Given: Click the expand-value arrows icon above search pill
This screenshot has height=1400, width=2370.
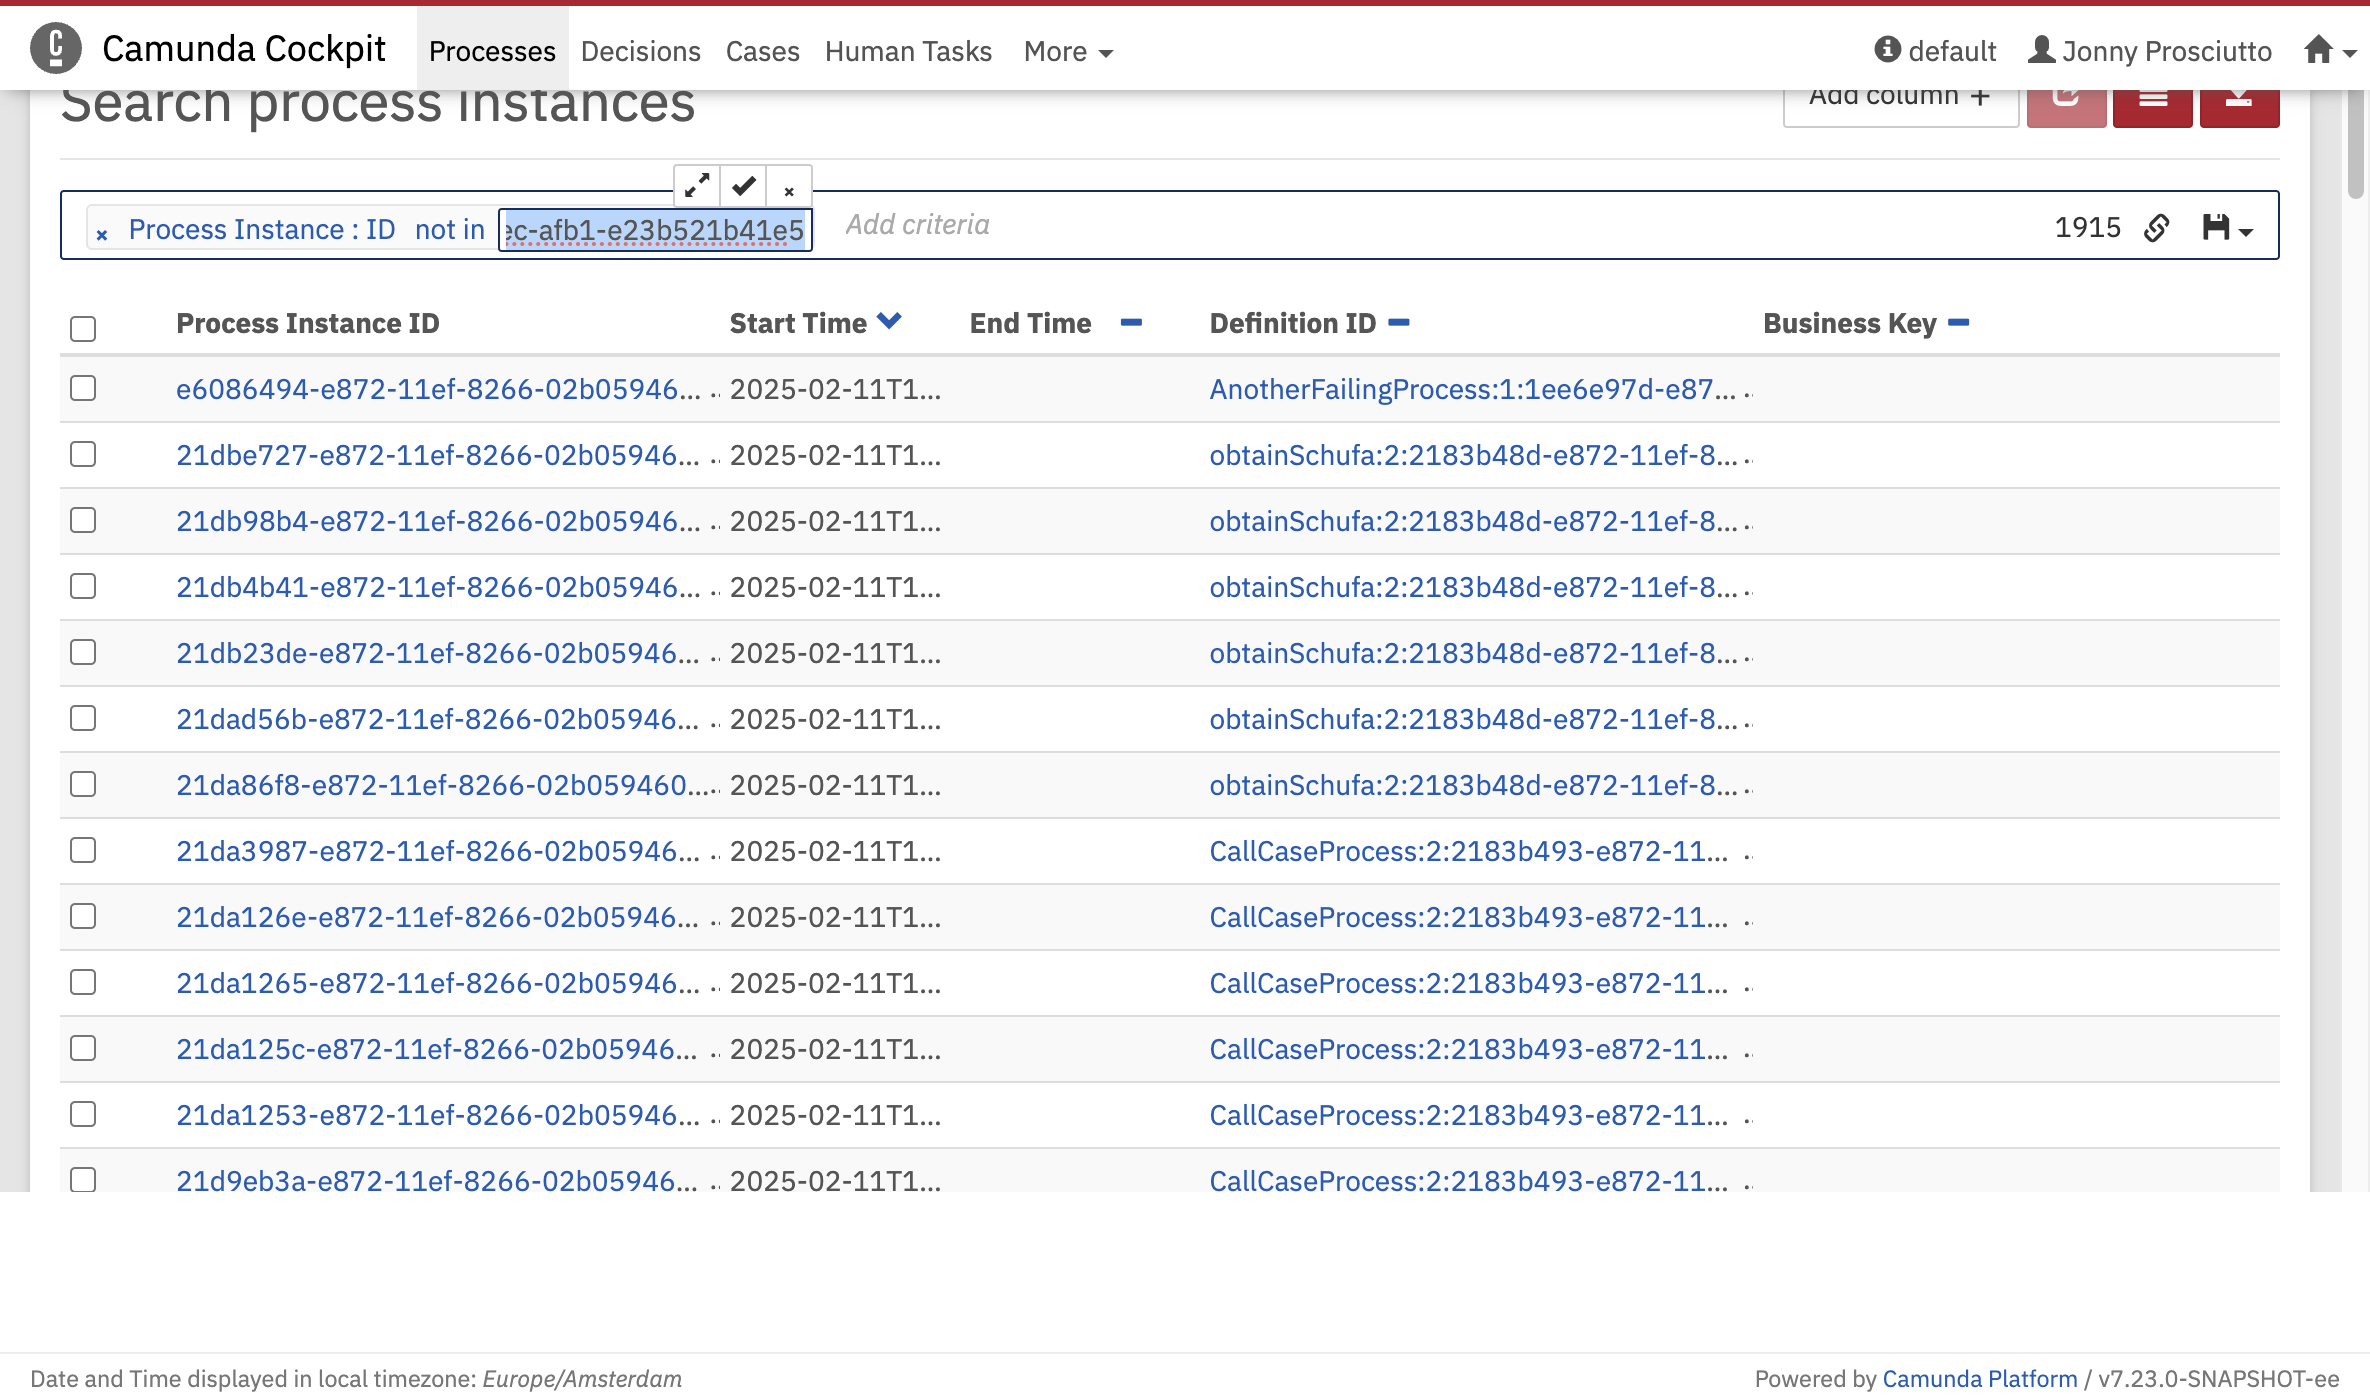Looking at the screenshot, I should pos(697,186).
